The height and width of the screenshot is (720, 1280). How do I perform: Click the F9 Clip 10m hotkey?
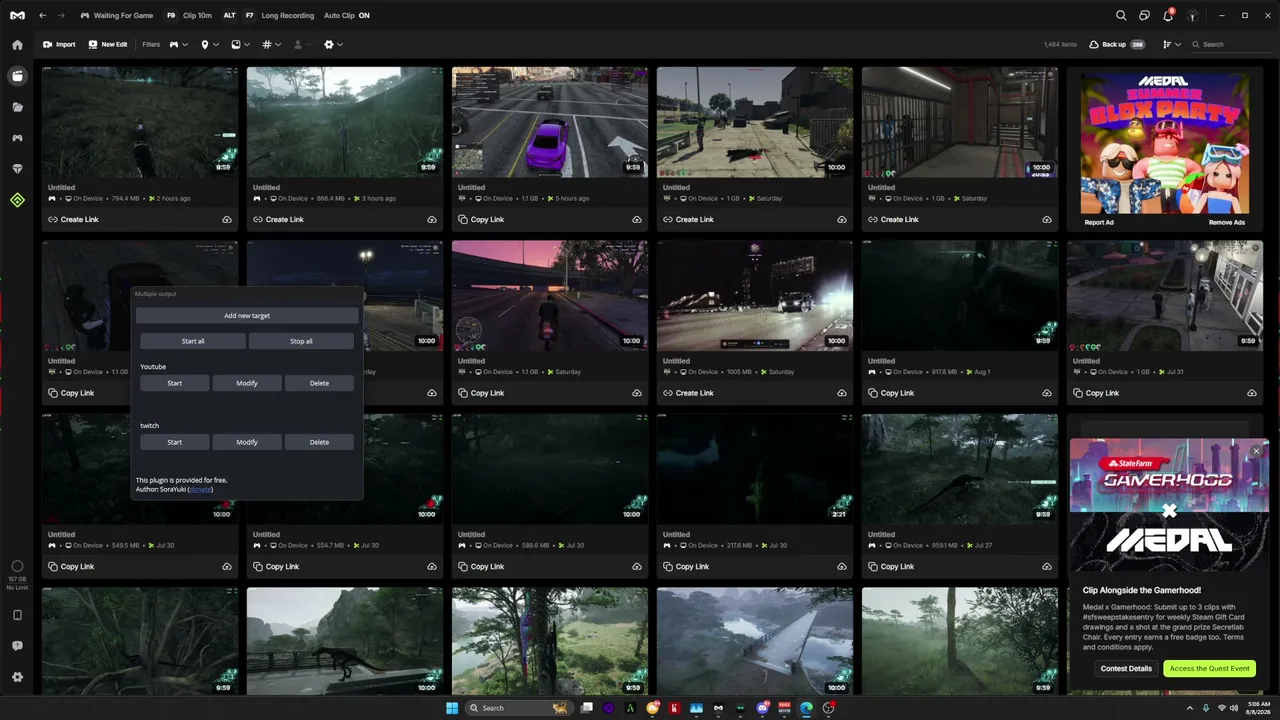pos(188,16)
